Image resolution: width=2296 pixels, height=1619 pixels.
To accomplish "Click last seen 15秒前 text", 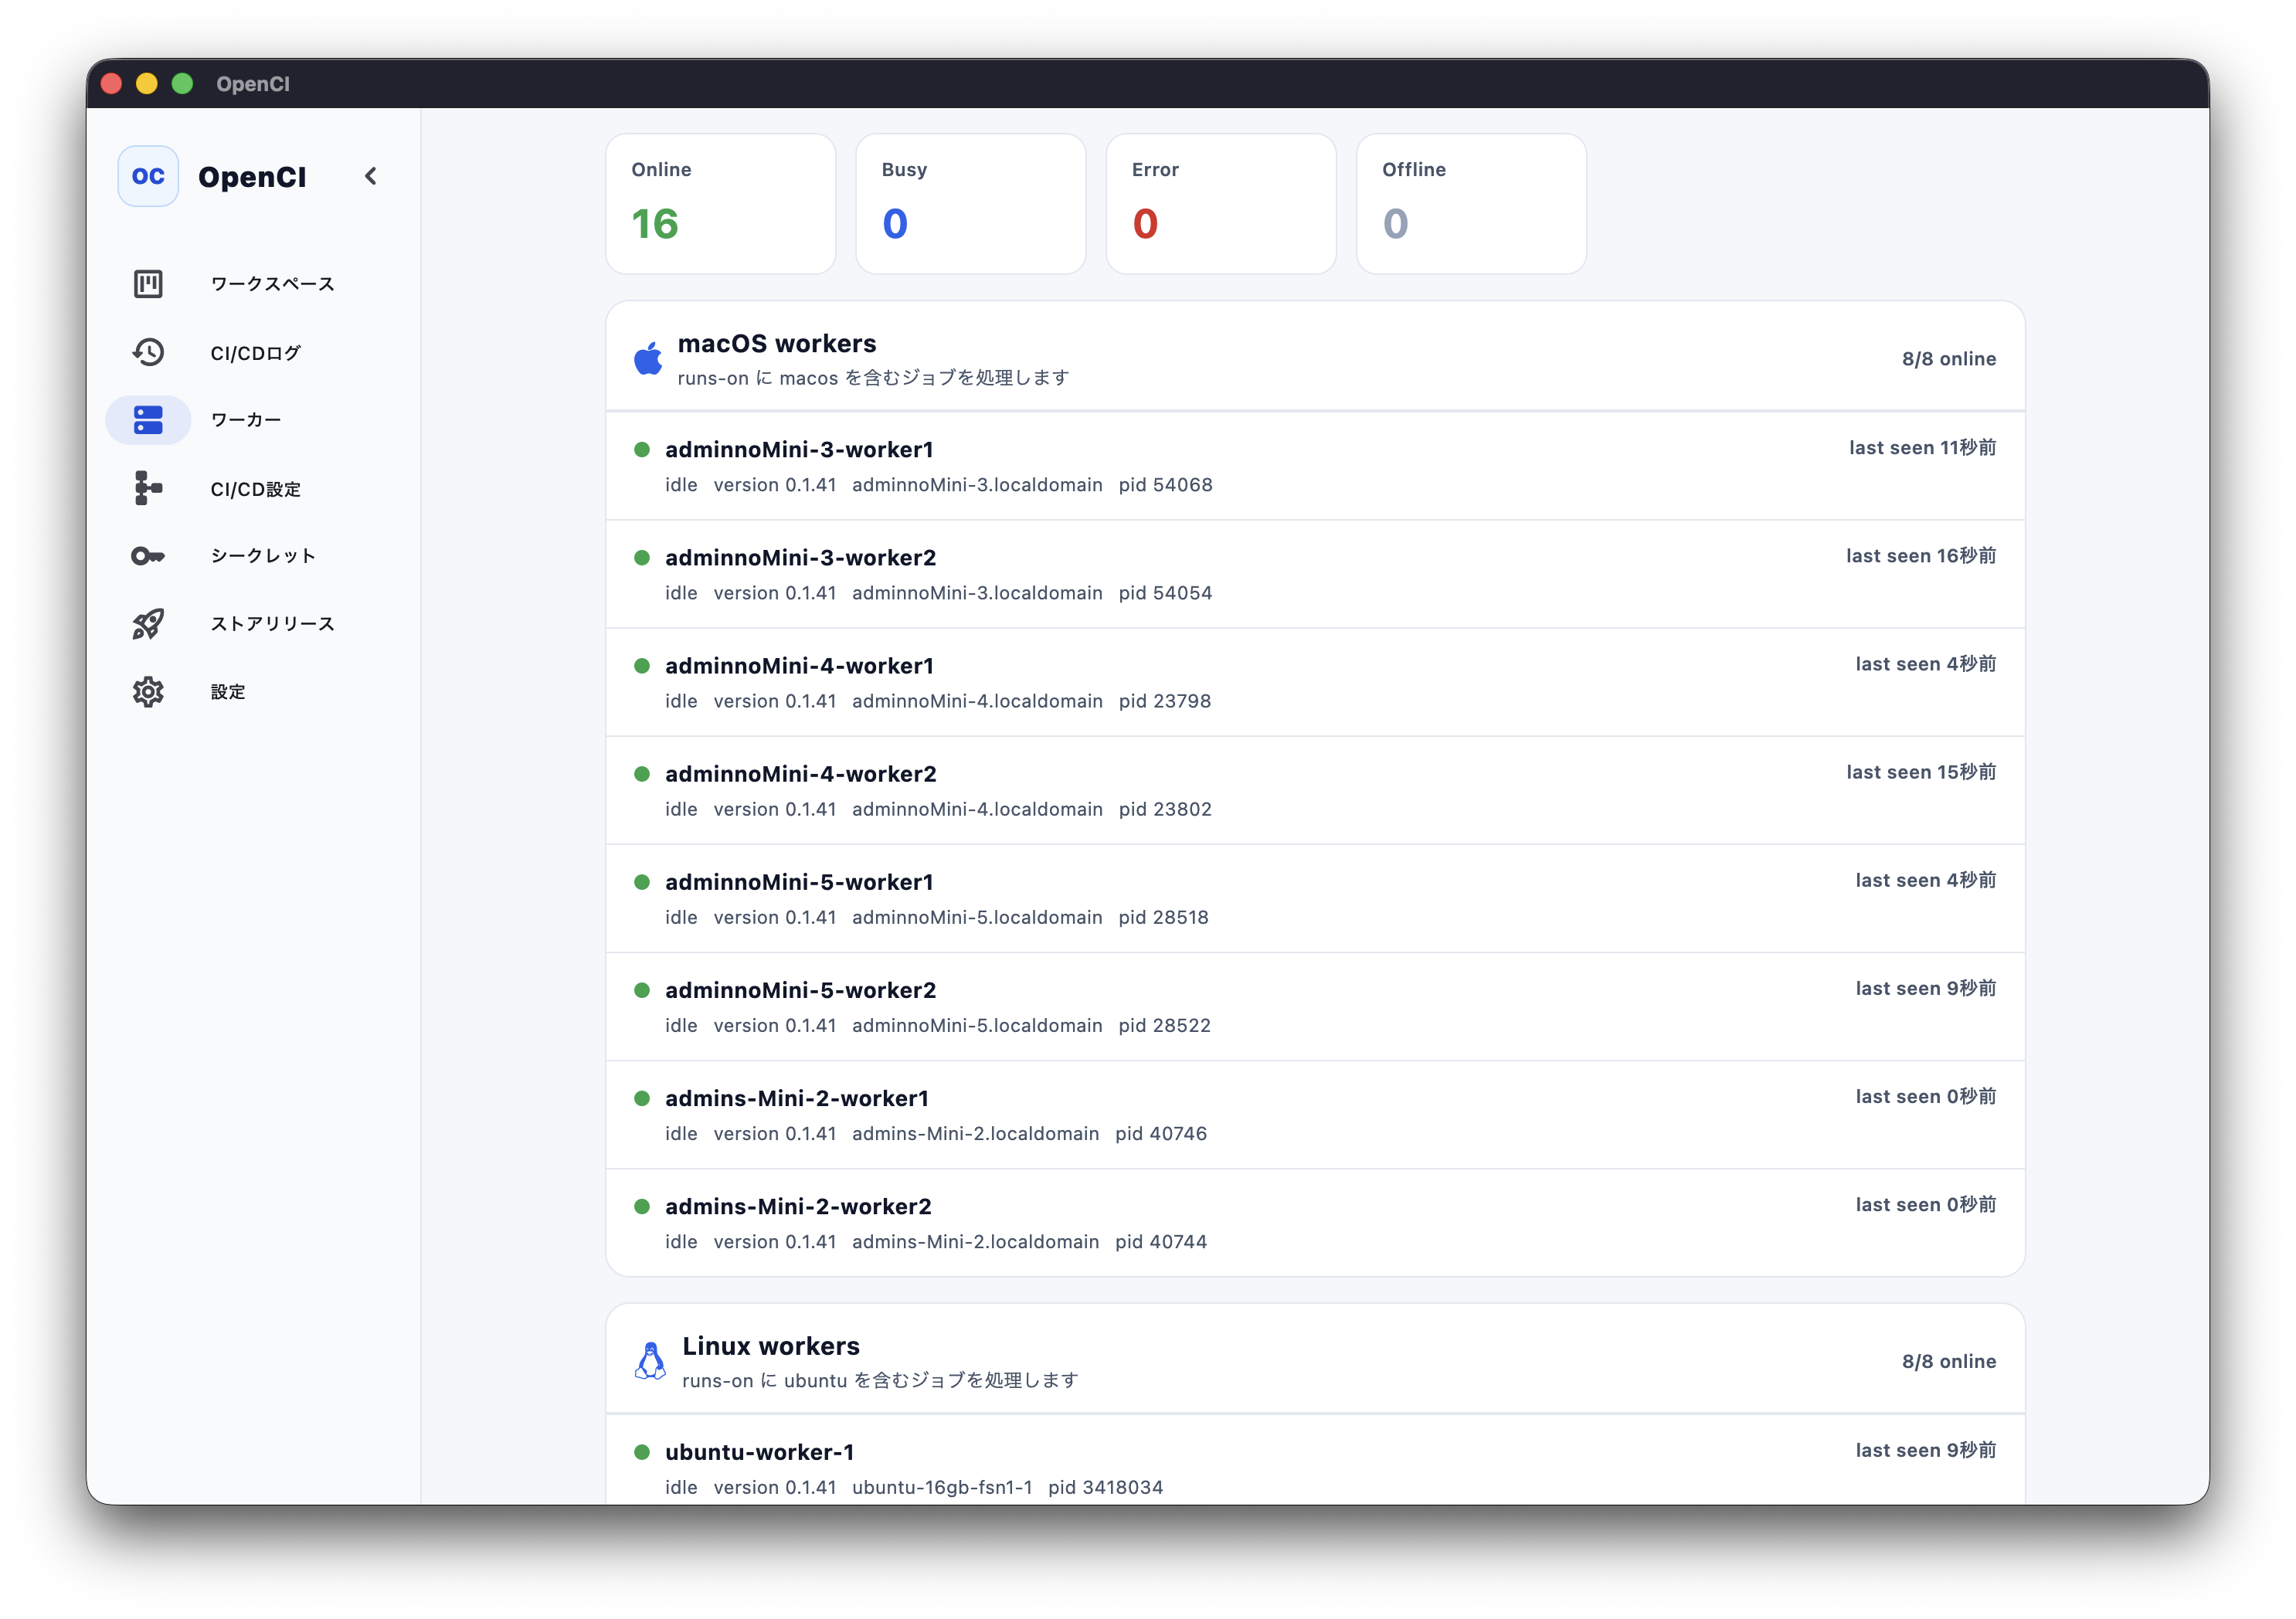I will click(x=1921, y=772).
